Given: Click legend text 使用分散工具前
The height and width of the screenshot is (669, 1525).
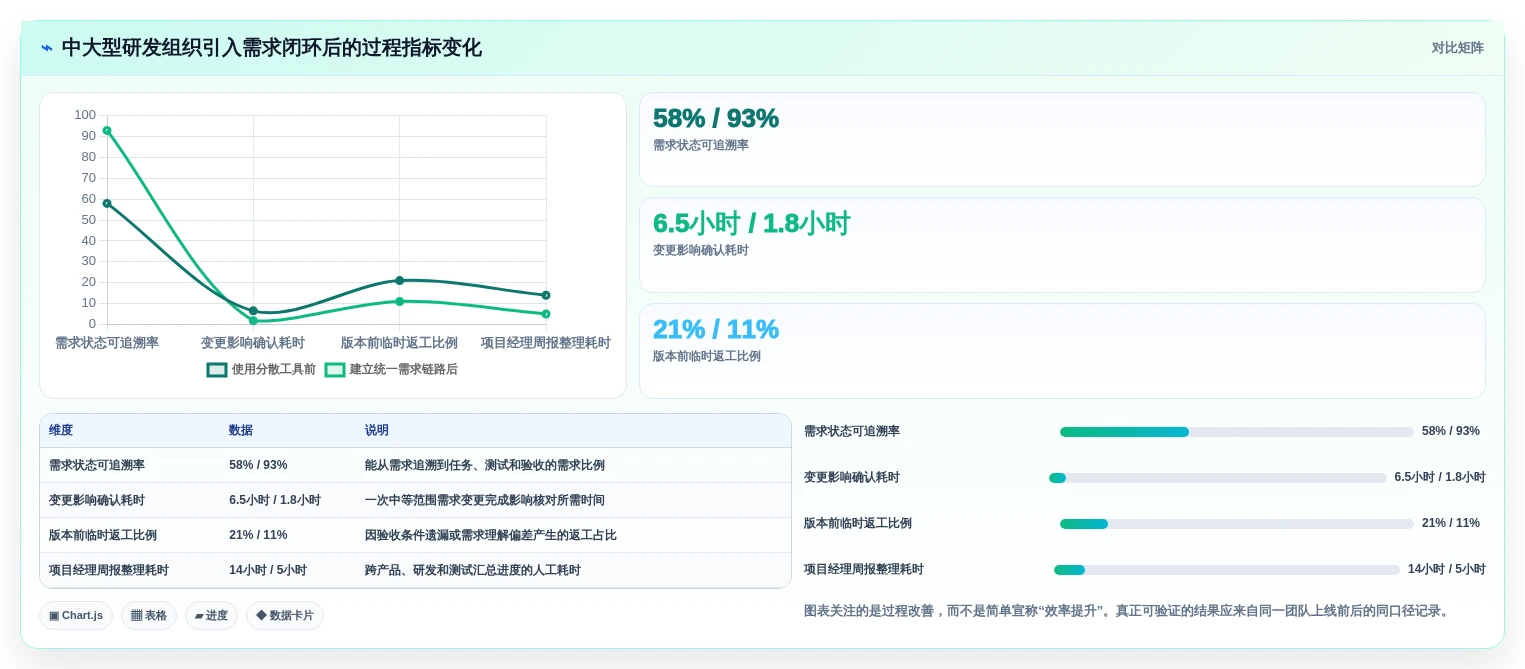Looking at the screenshot, I should pos(274,370).
